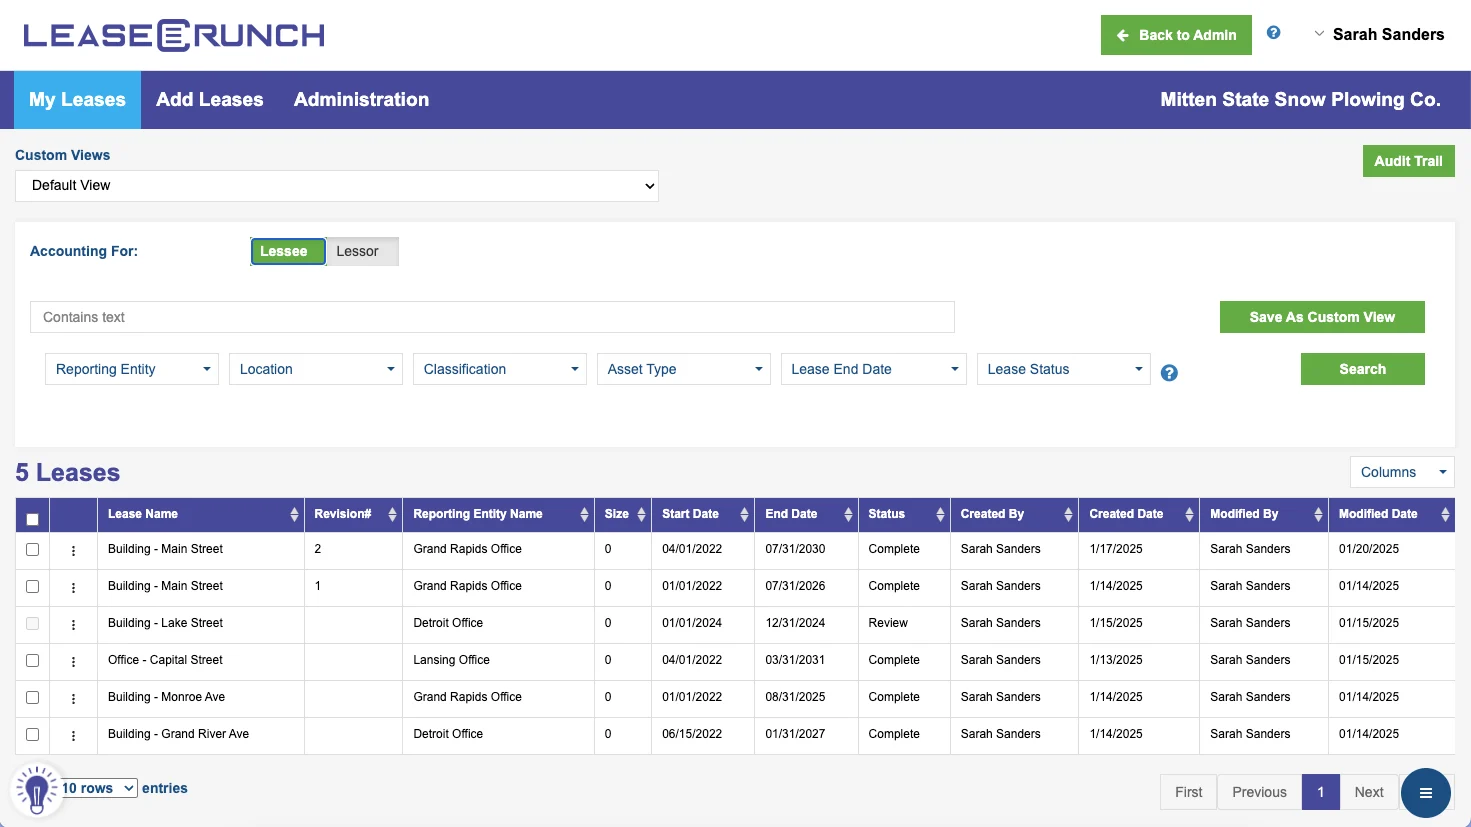Click the 06/15/2022 start date cell
This screenshot has height=827, width=1471.
692,734
